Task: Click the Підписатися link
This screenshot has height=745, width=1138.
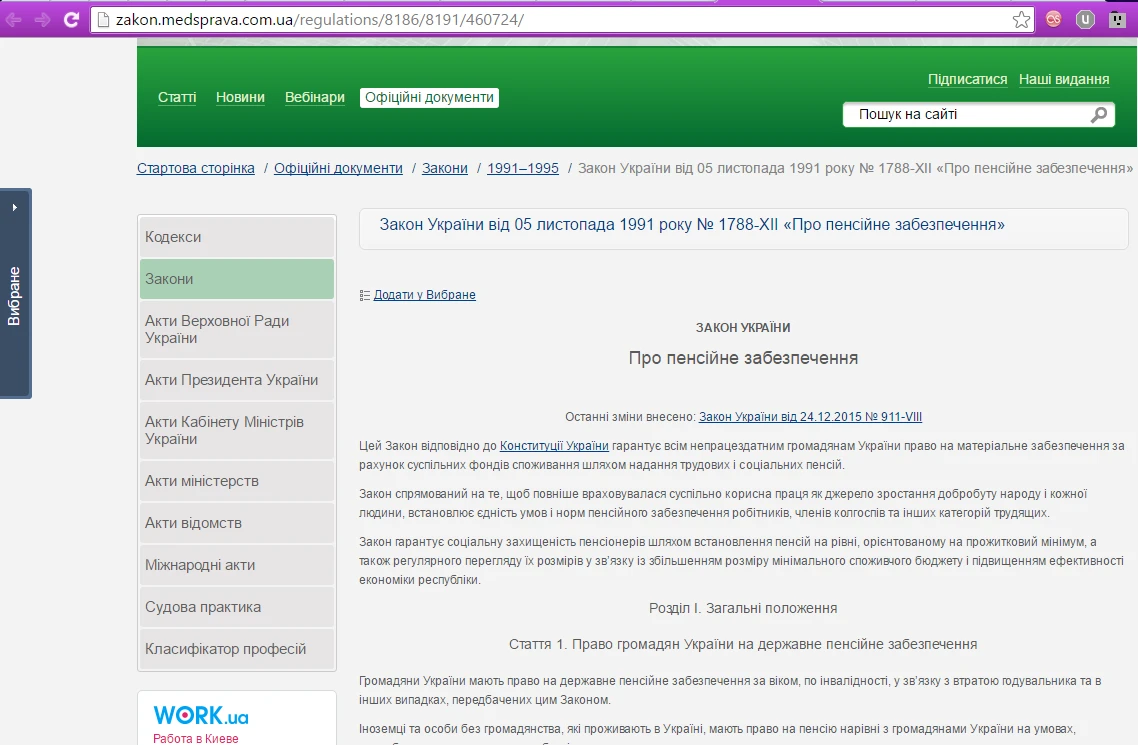Action: click(967, 79)
